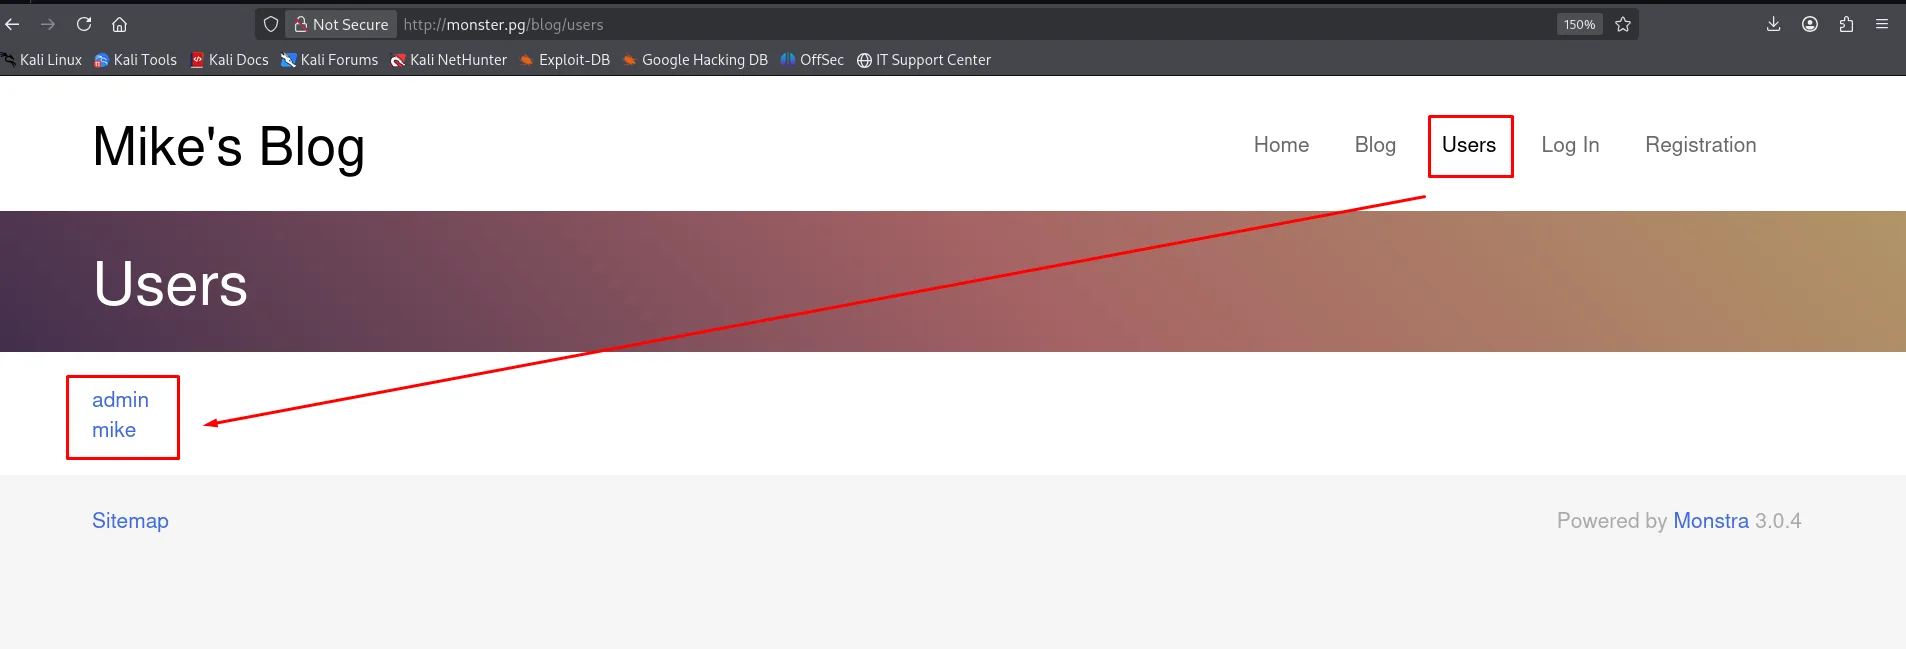Open the Exploit-DB bookmark
The image size is (1906, 649).
point(565,60)
